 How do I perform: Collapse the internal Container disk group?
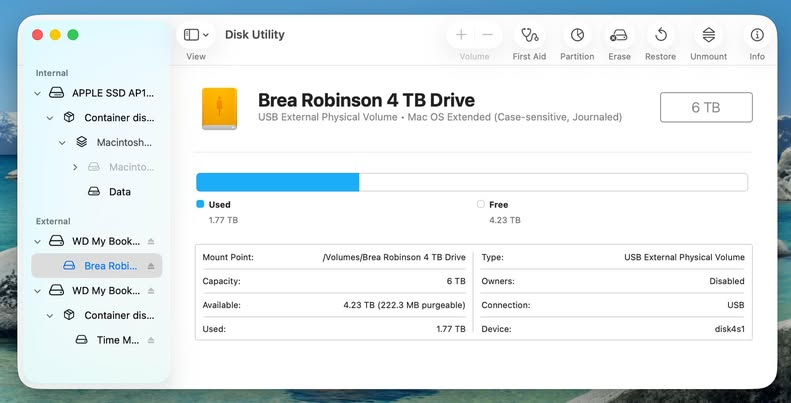(x=50, y=118)
